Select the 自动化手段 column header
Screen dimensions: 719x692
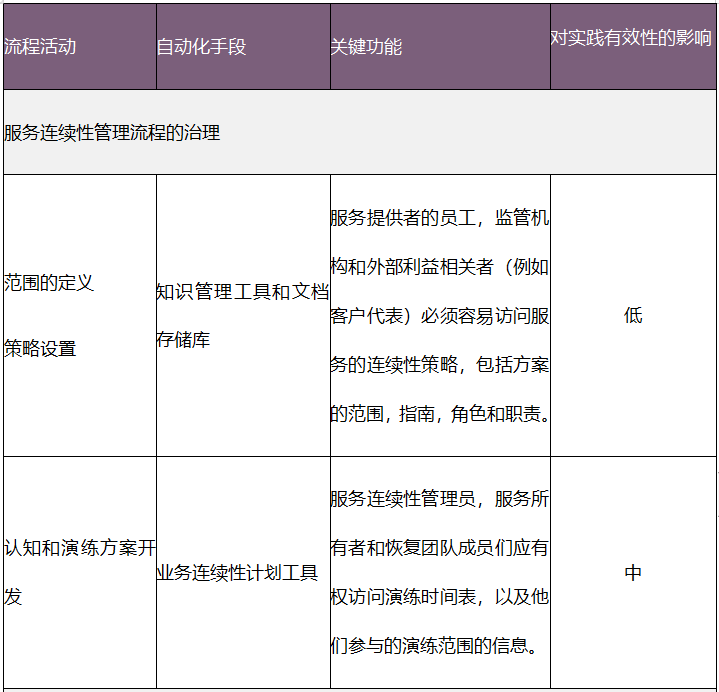pyautogui.click(x=201, y=47)
